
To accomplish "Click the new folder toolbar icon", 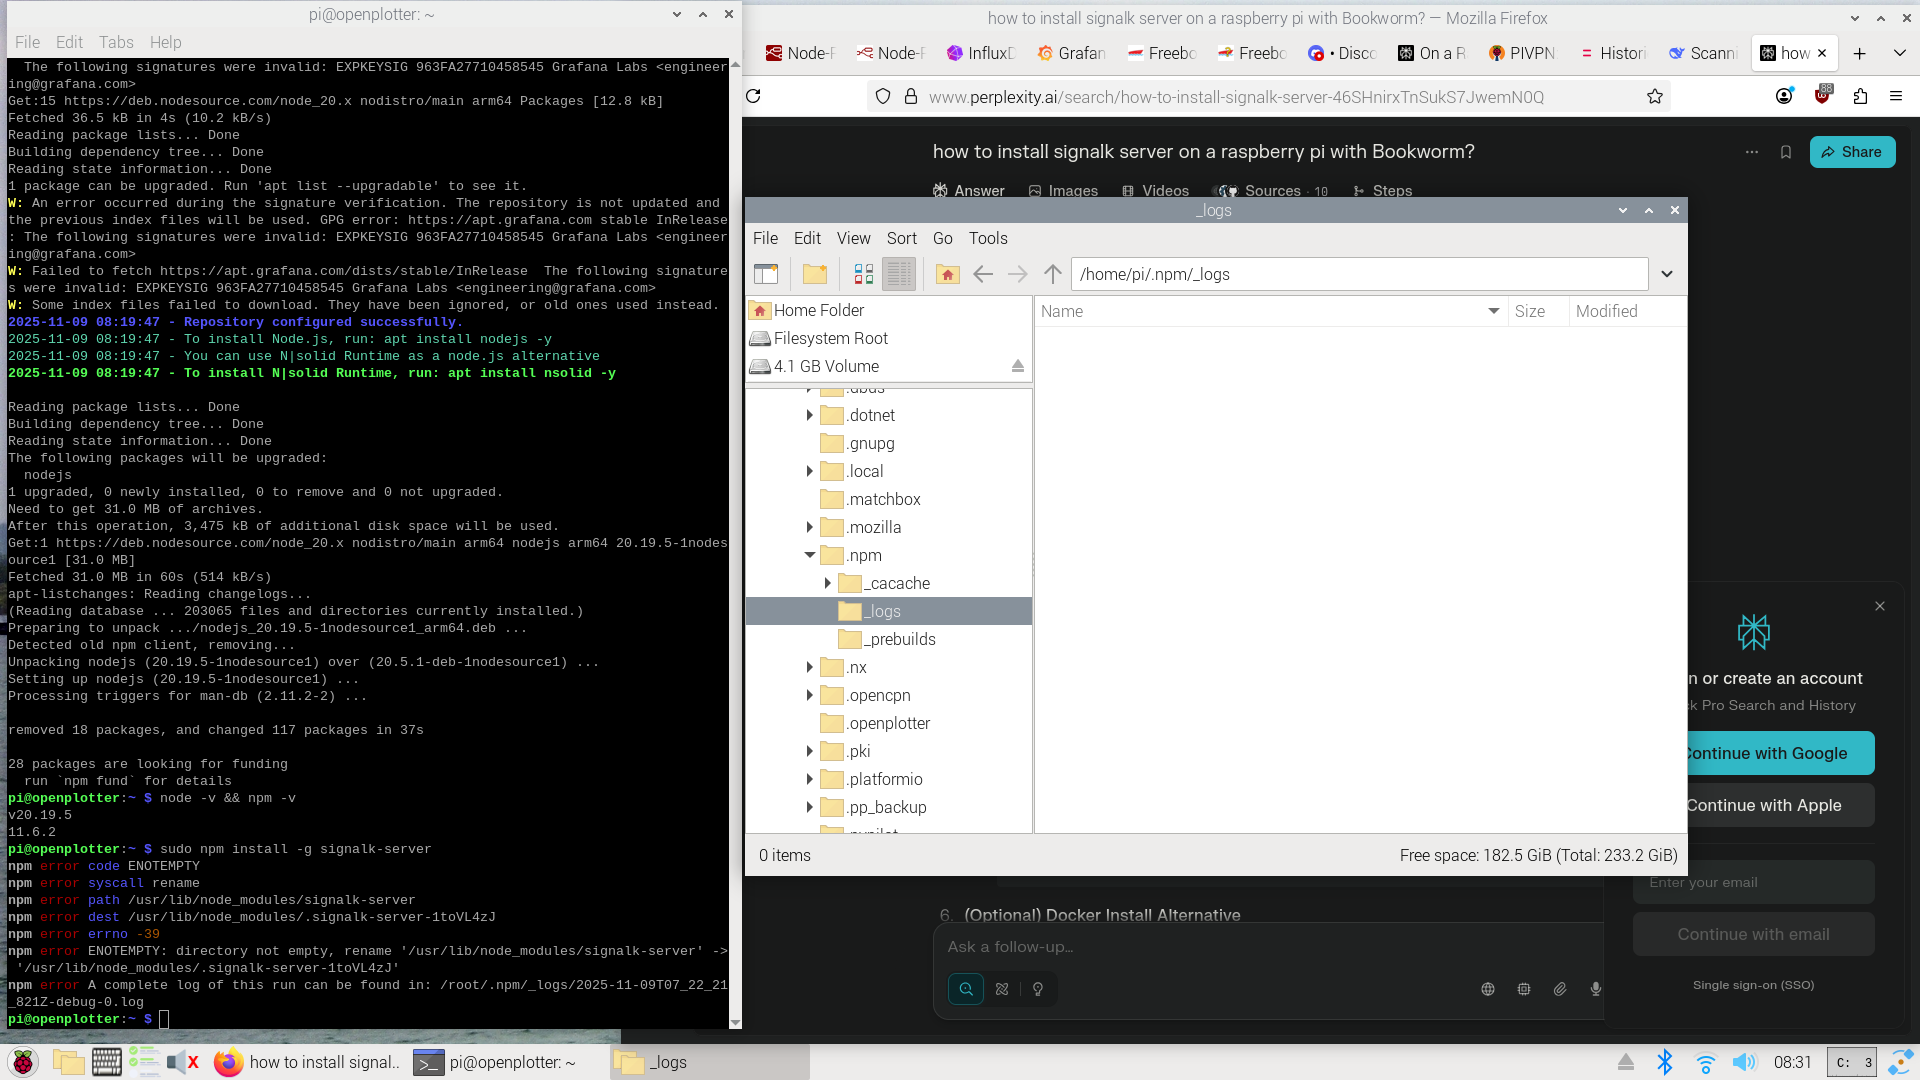I will 815,274.
